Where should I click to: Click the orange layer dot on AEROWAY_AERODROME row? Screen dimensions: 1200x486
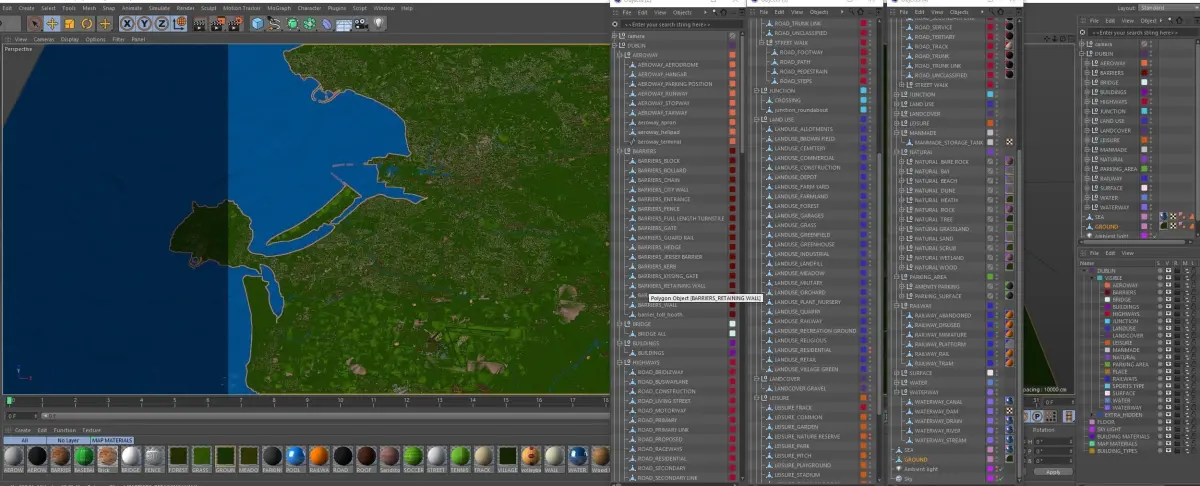(732, 65)
